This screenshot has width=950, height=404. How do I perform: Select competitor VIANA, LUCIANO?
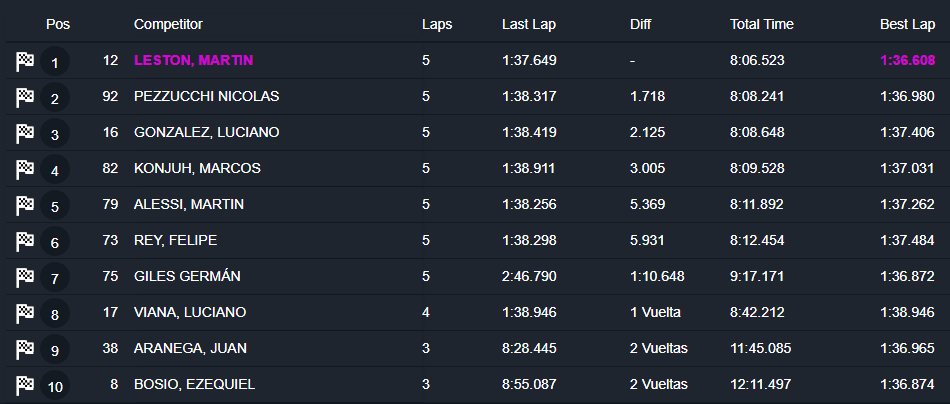click(190, 312)
